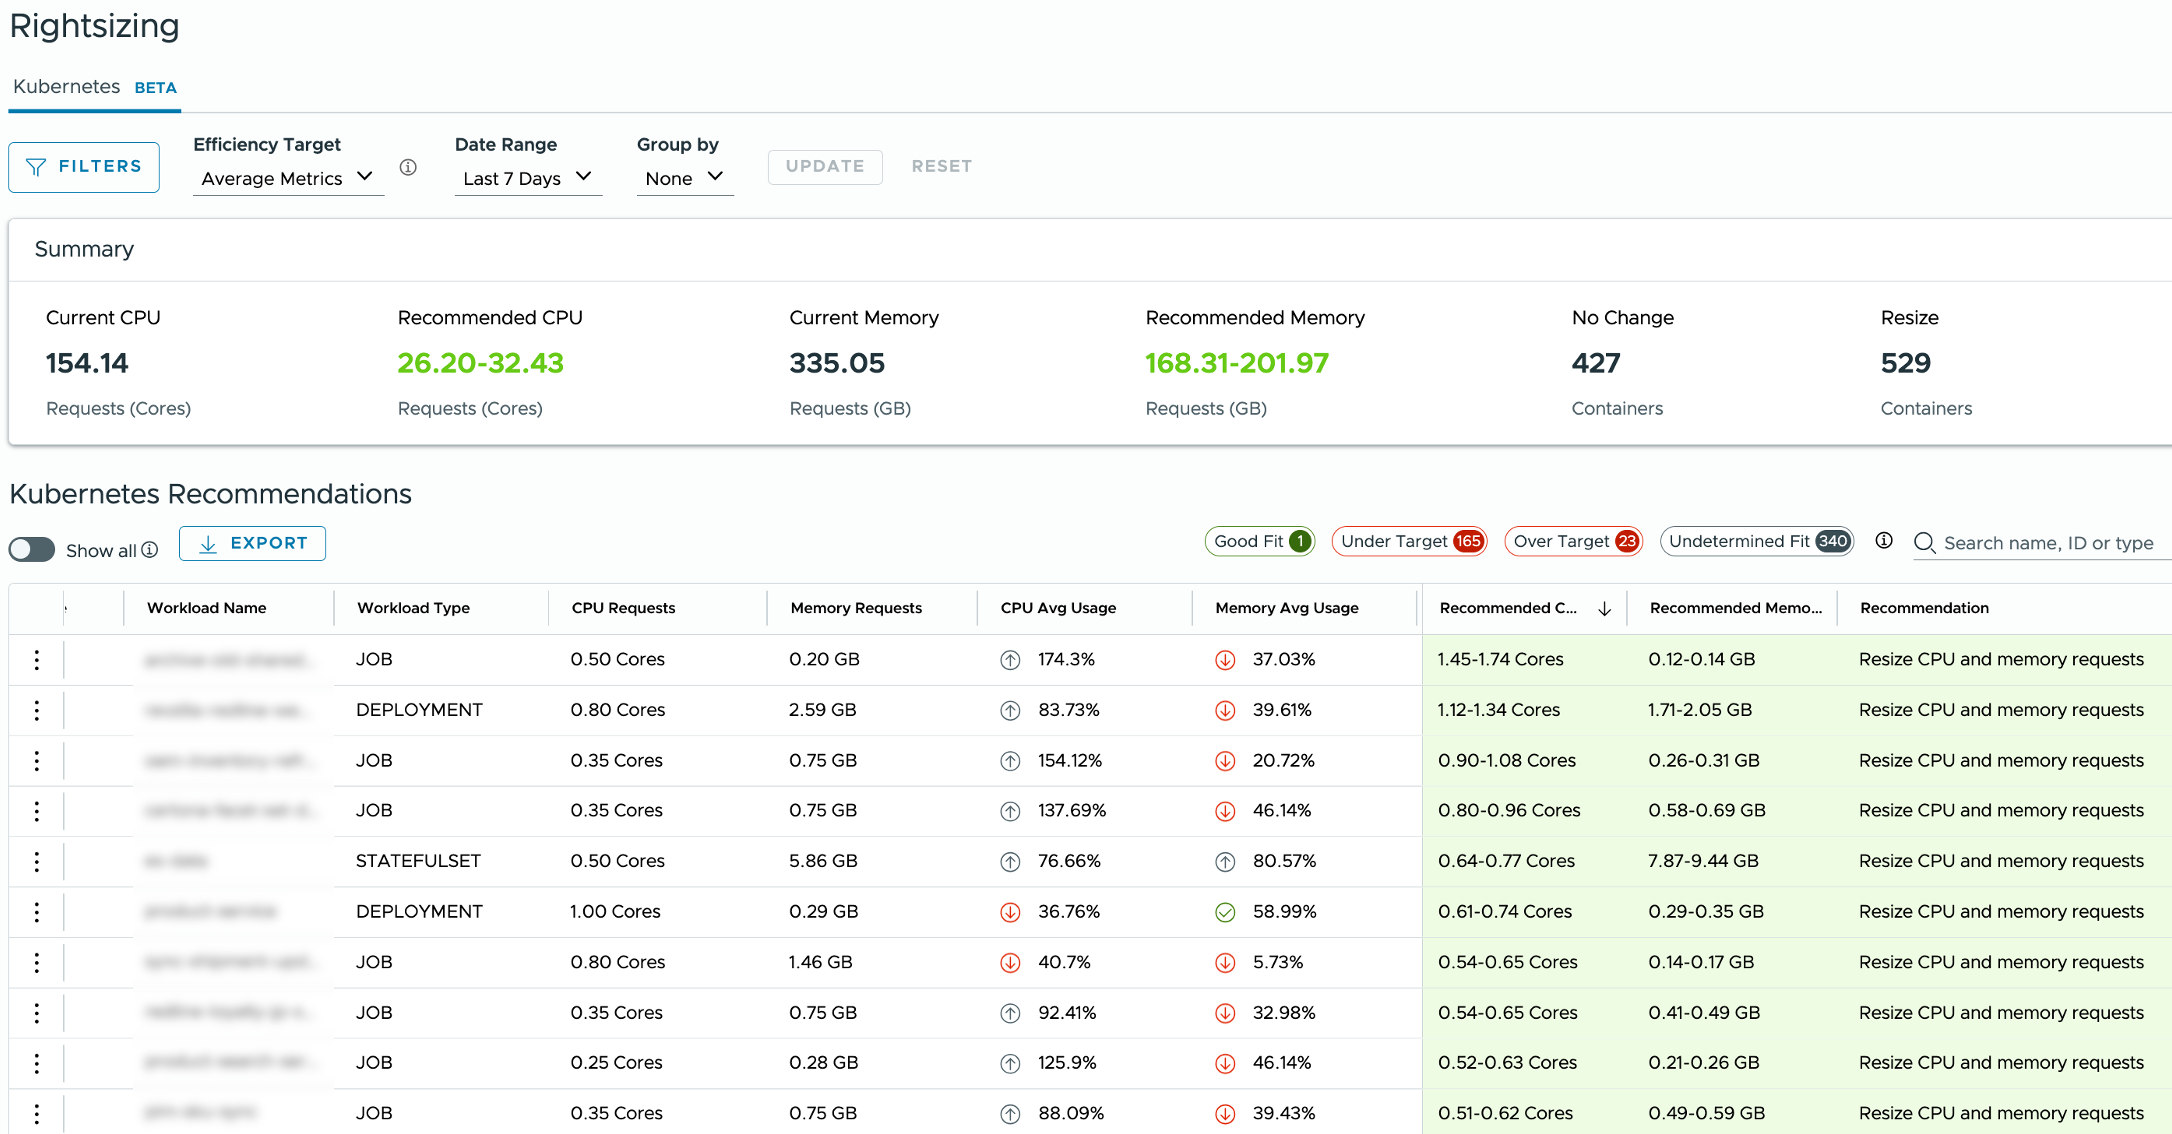Open the Efficiency Target dropdown

(x=287, y=178)
